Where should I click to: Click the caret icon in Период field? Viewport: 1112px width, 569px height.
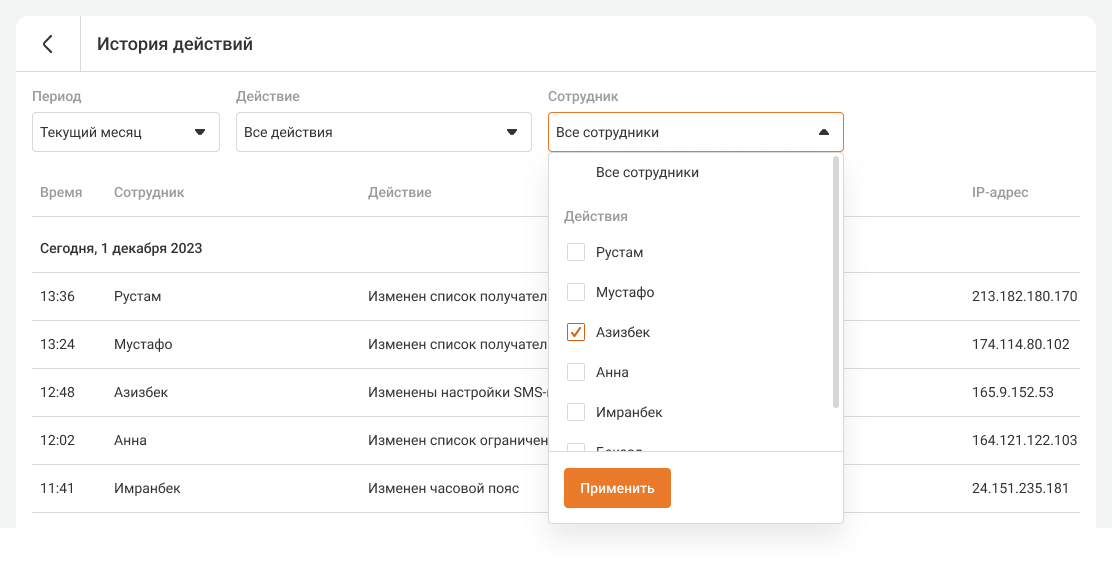pyautogui.click(x=199, y=132)
